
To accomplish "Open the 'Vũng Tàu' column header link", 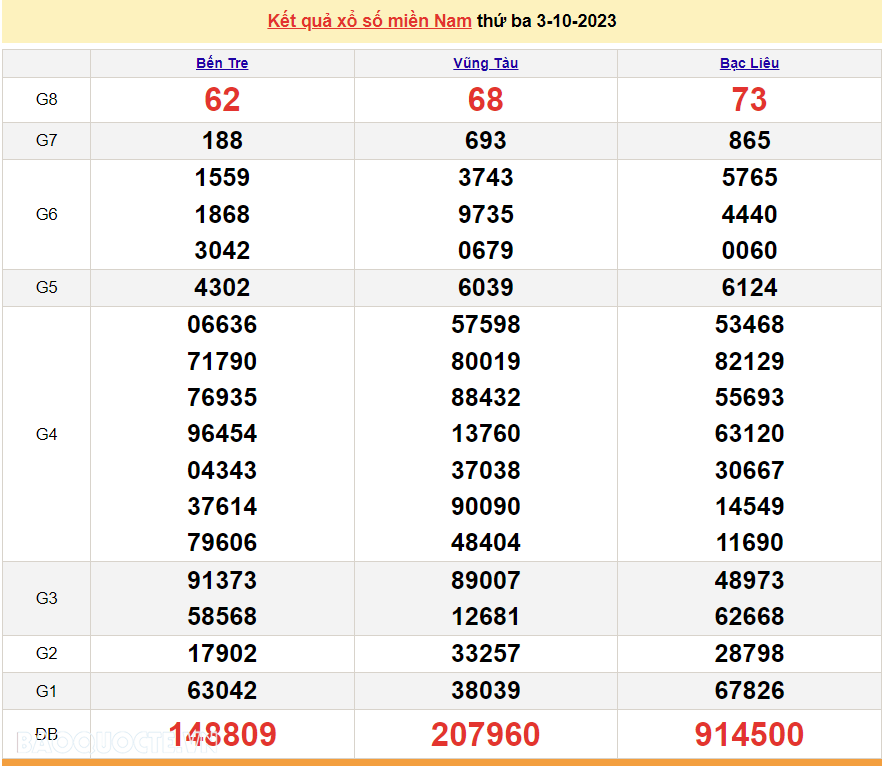I will [485, 63].
